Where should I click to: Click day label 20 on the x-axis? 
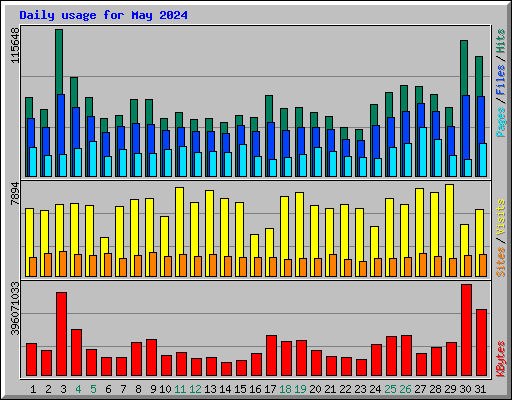[315, 389]
